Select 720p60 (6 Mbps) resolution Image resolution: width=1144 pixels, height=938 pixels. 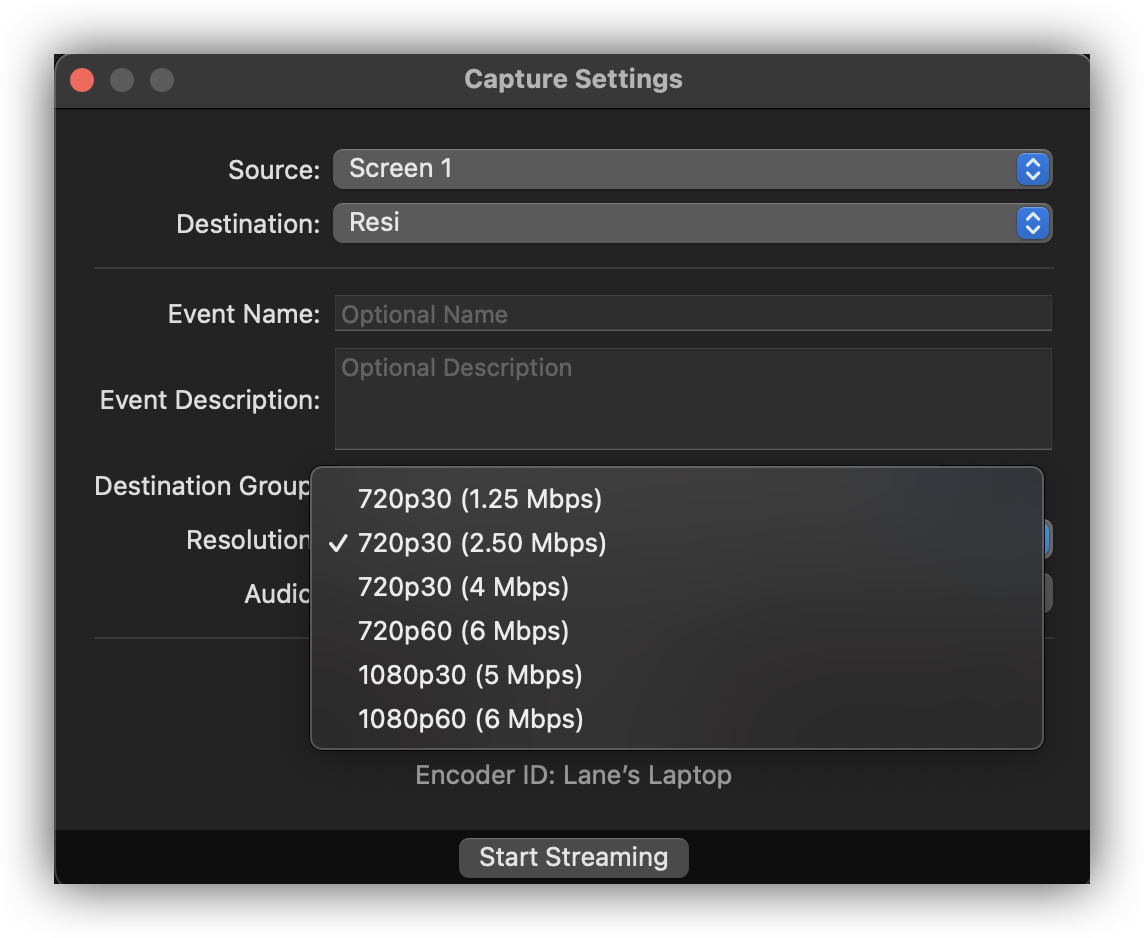(x=463, y=631)
